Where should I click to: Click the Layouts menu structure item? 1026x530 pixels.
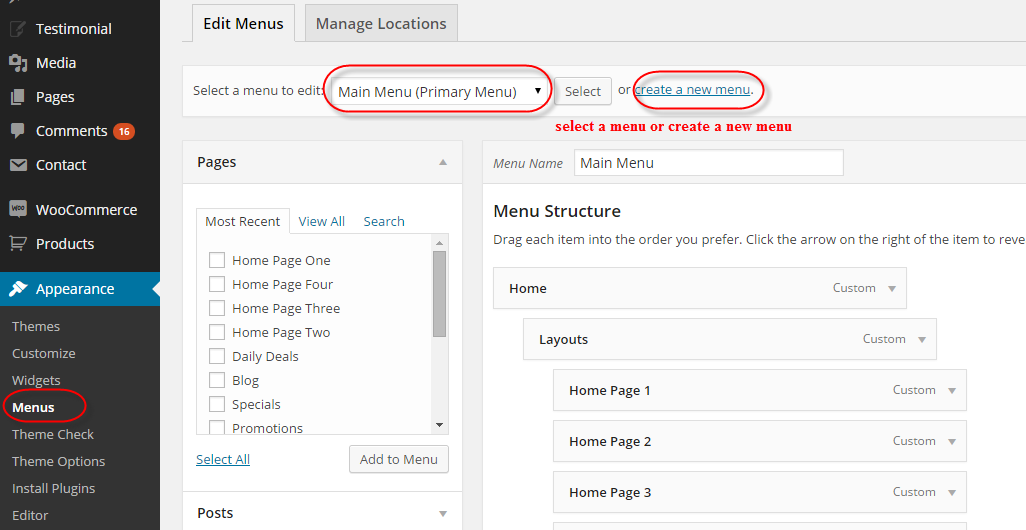tap(730, 339)
